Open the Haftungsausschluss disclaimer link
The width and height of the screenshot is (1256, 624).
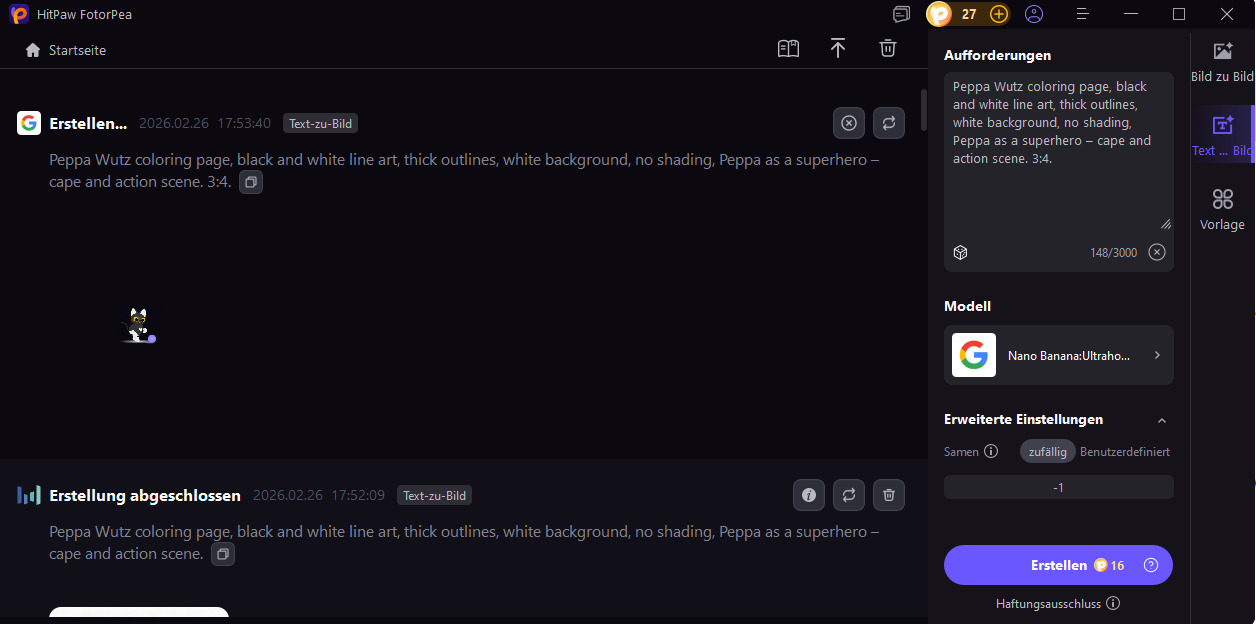coord(1057,604)
